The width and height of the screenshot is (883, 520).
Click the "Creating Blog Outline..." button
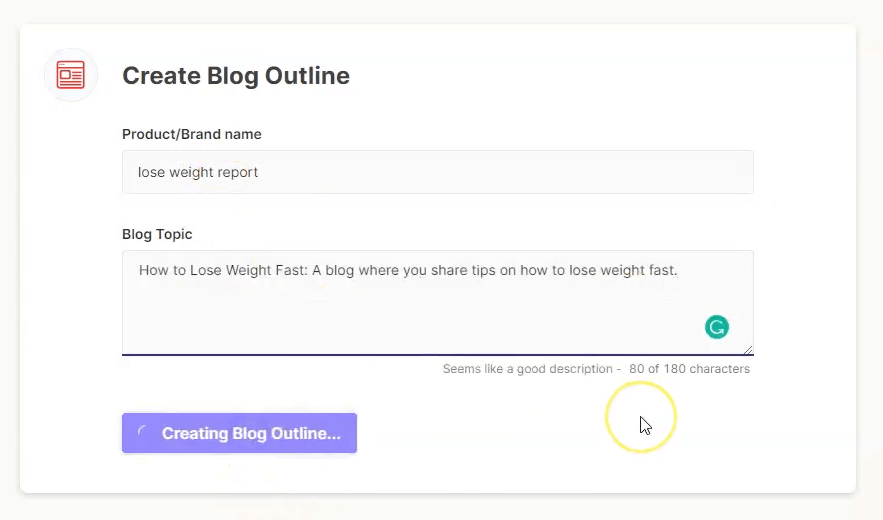(x=239, y=433)
